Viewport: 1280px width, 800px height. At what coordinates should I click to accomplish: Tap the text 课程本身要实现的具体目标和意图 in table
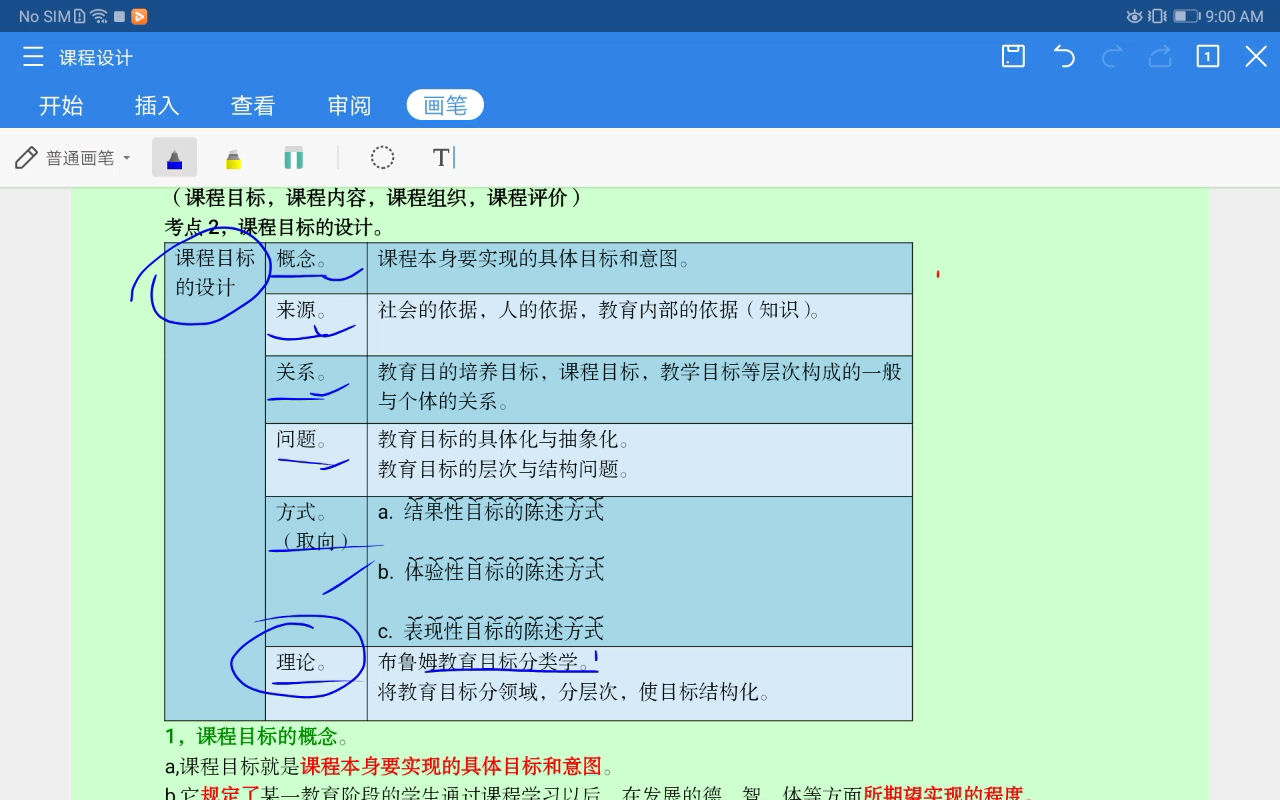528,259
